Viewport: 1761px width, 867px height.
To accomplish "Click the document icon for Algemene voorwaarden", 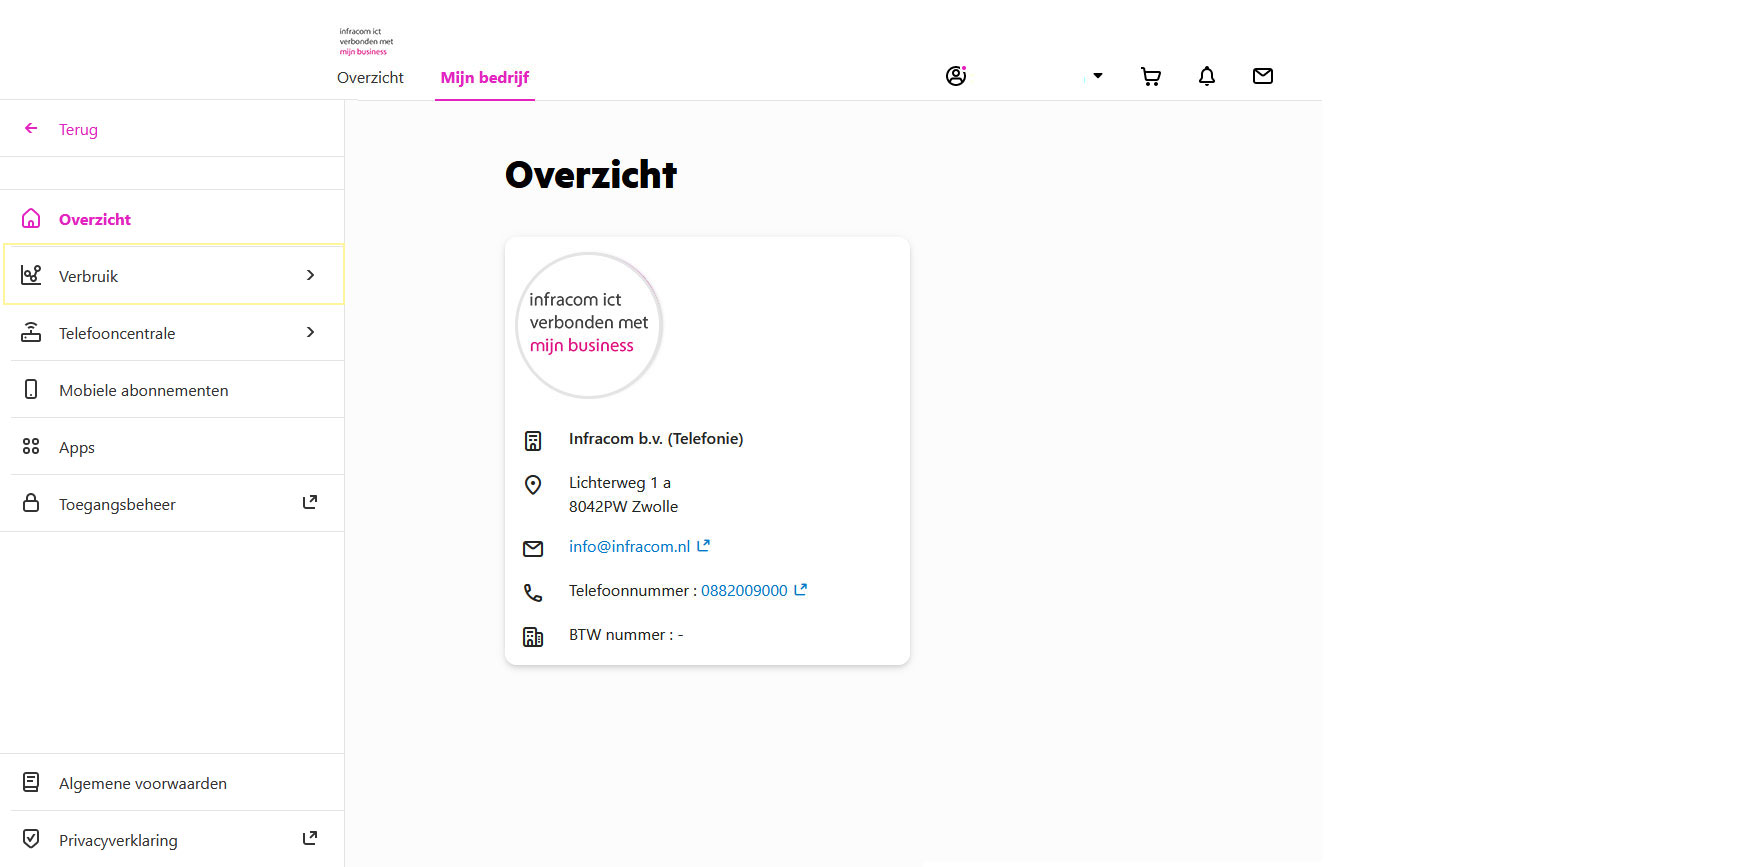I will click(x=31, y=782).
